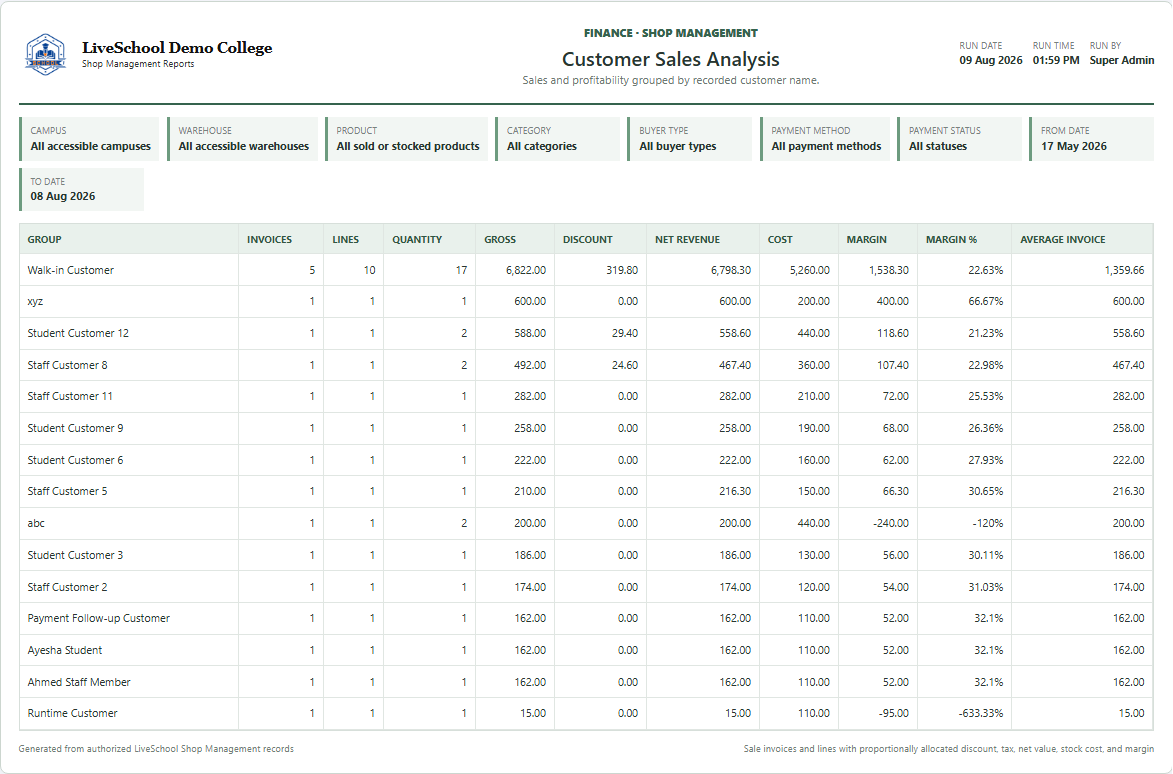Click the 'FINANCE · SHOP MANAGEMENT' heading
1173x774 pixels.
[670, 33]
